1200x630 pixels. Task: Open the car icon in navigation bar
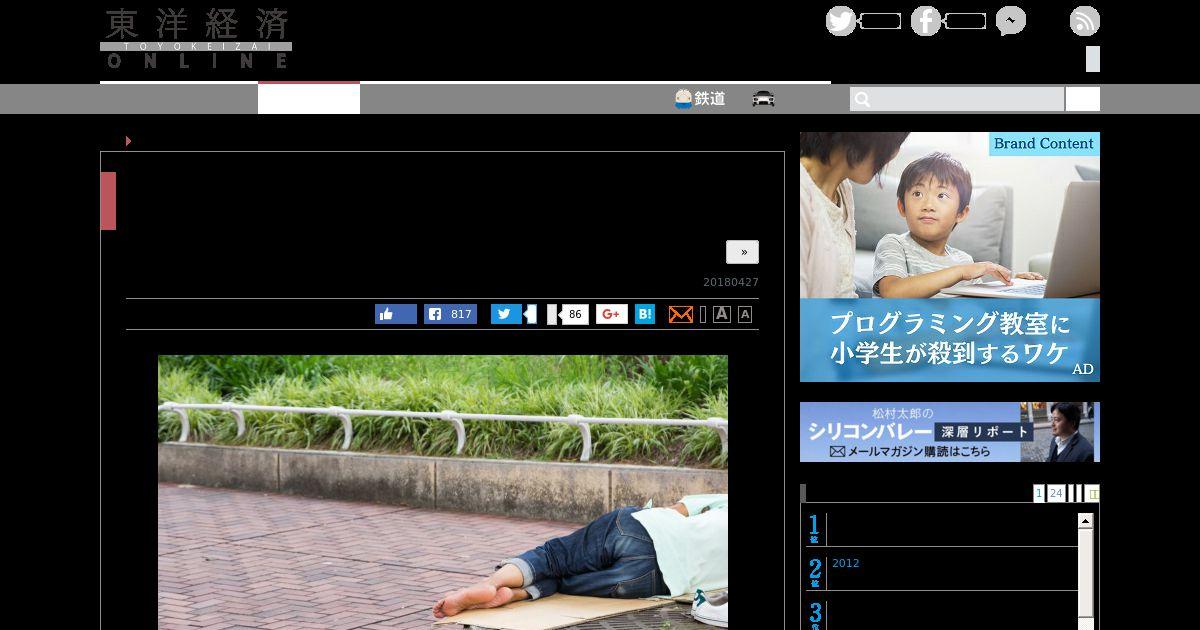764,99
